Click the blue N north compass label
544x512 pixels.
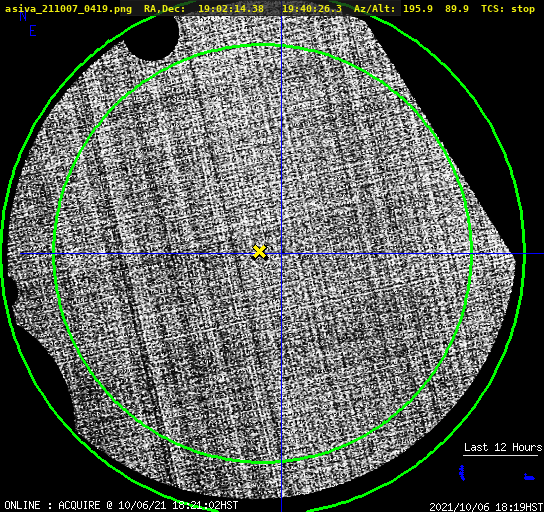(23, 16)
